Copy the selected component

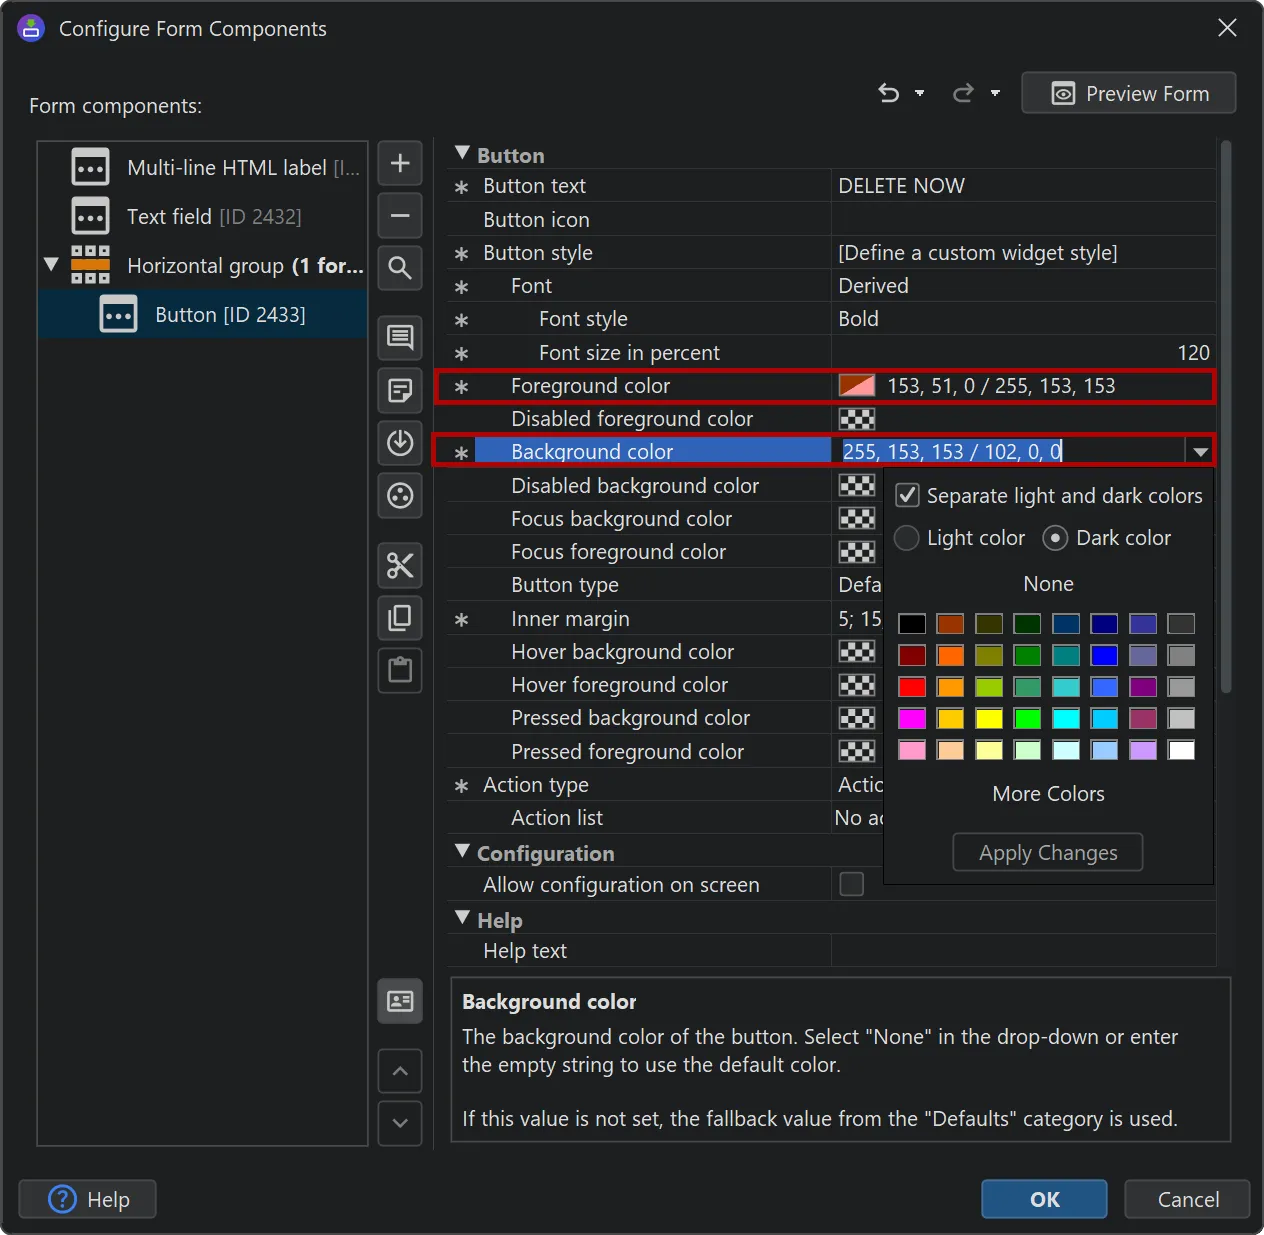399,618
